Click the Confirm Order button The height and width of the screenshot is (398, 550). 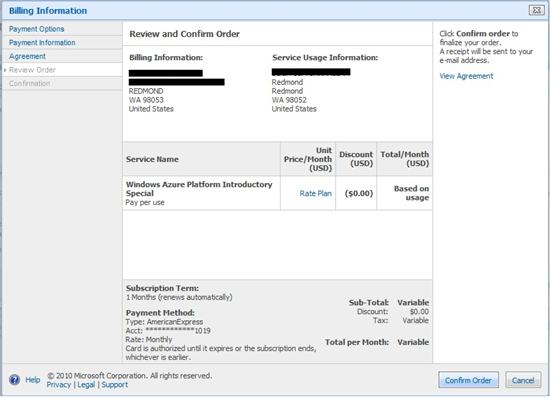468,380
